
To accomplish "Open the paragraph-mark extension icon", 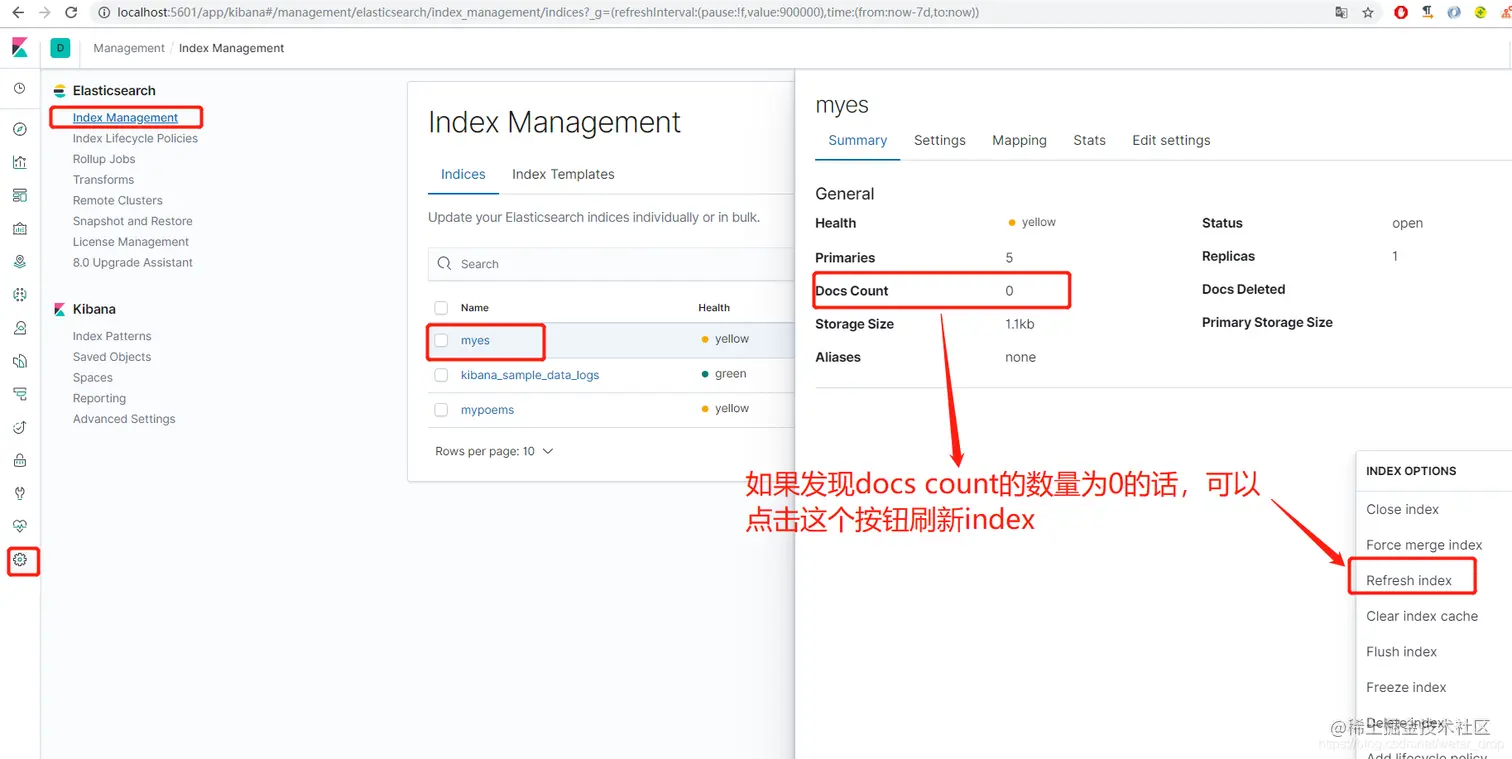I will [x=1428, y=13].
